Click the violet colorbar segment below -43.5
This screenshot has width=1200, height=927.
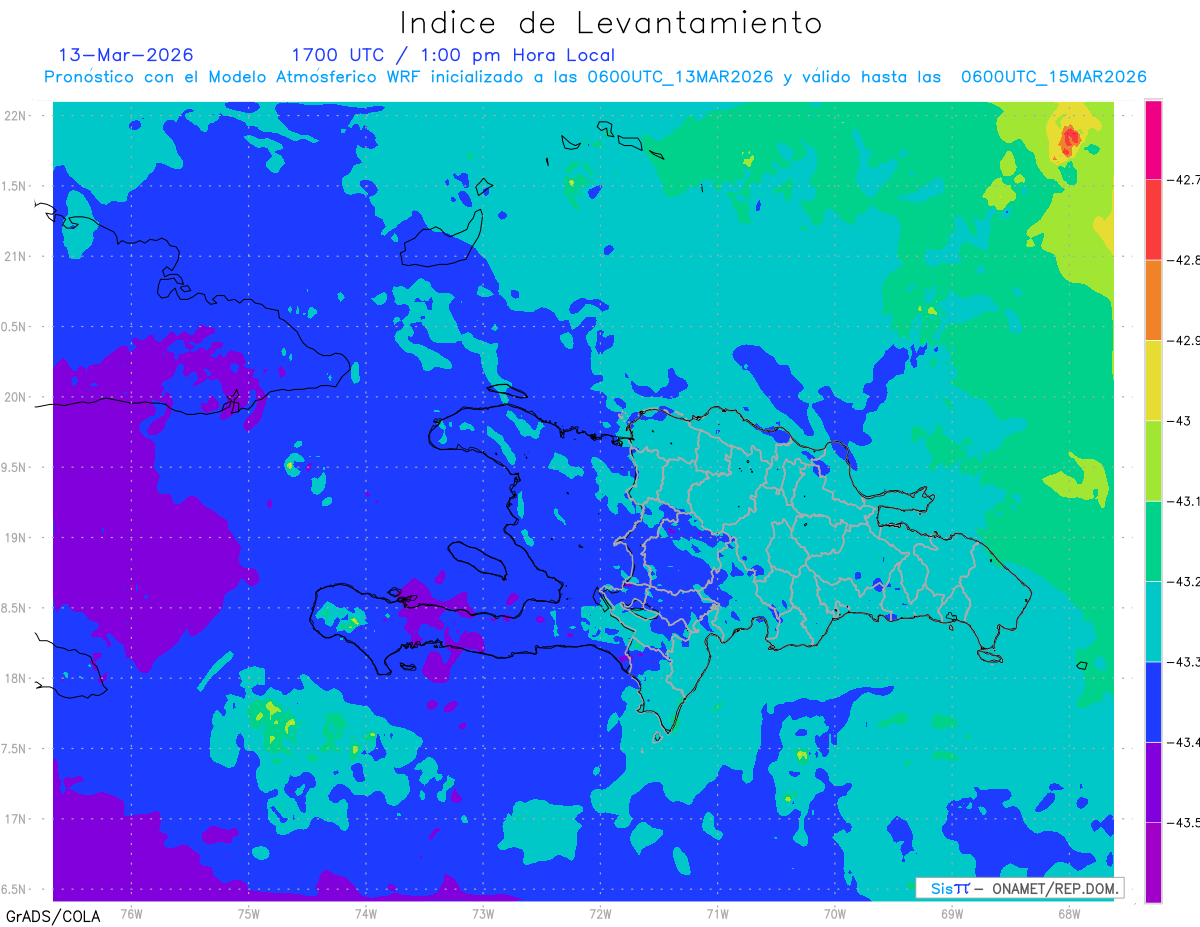click(x=1153, y=862)
